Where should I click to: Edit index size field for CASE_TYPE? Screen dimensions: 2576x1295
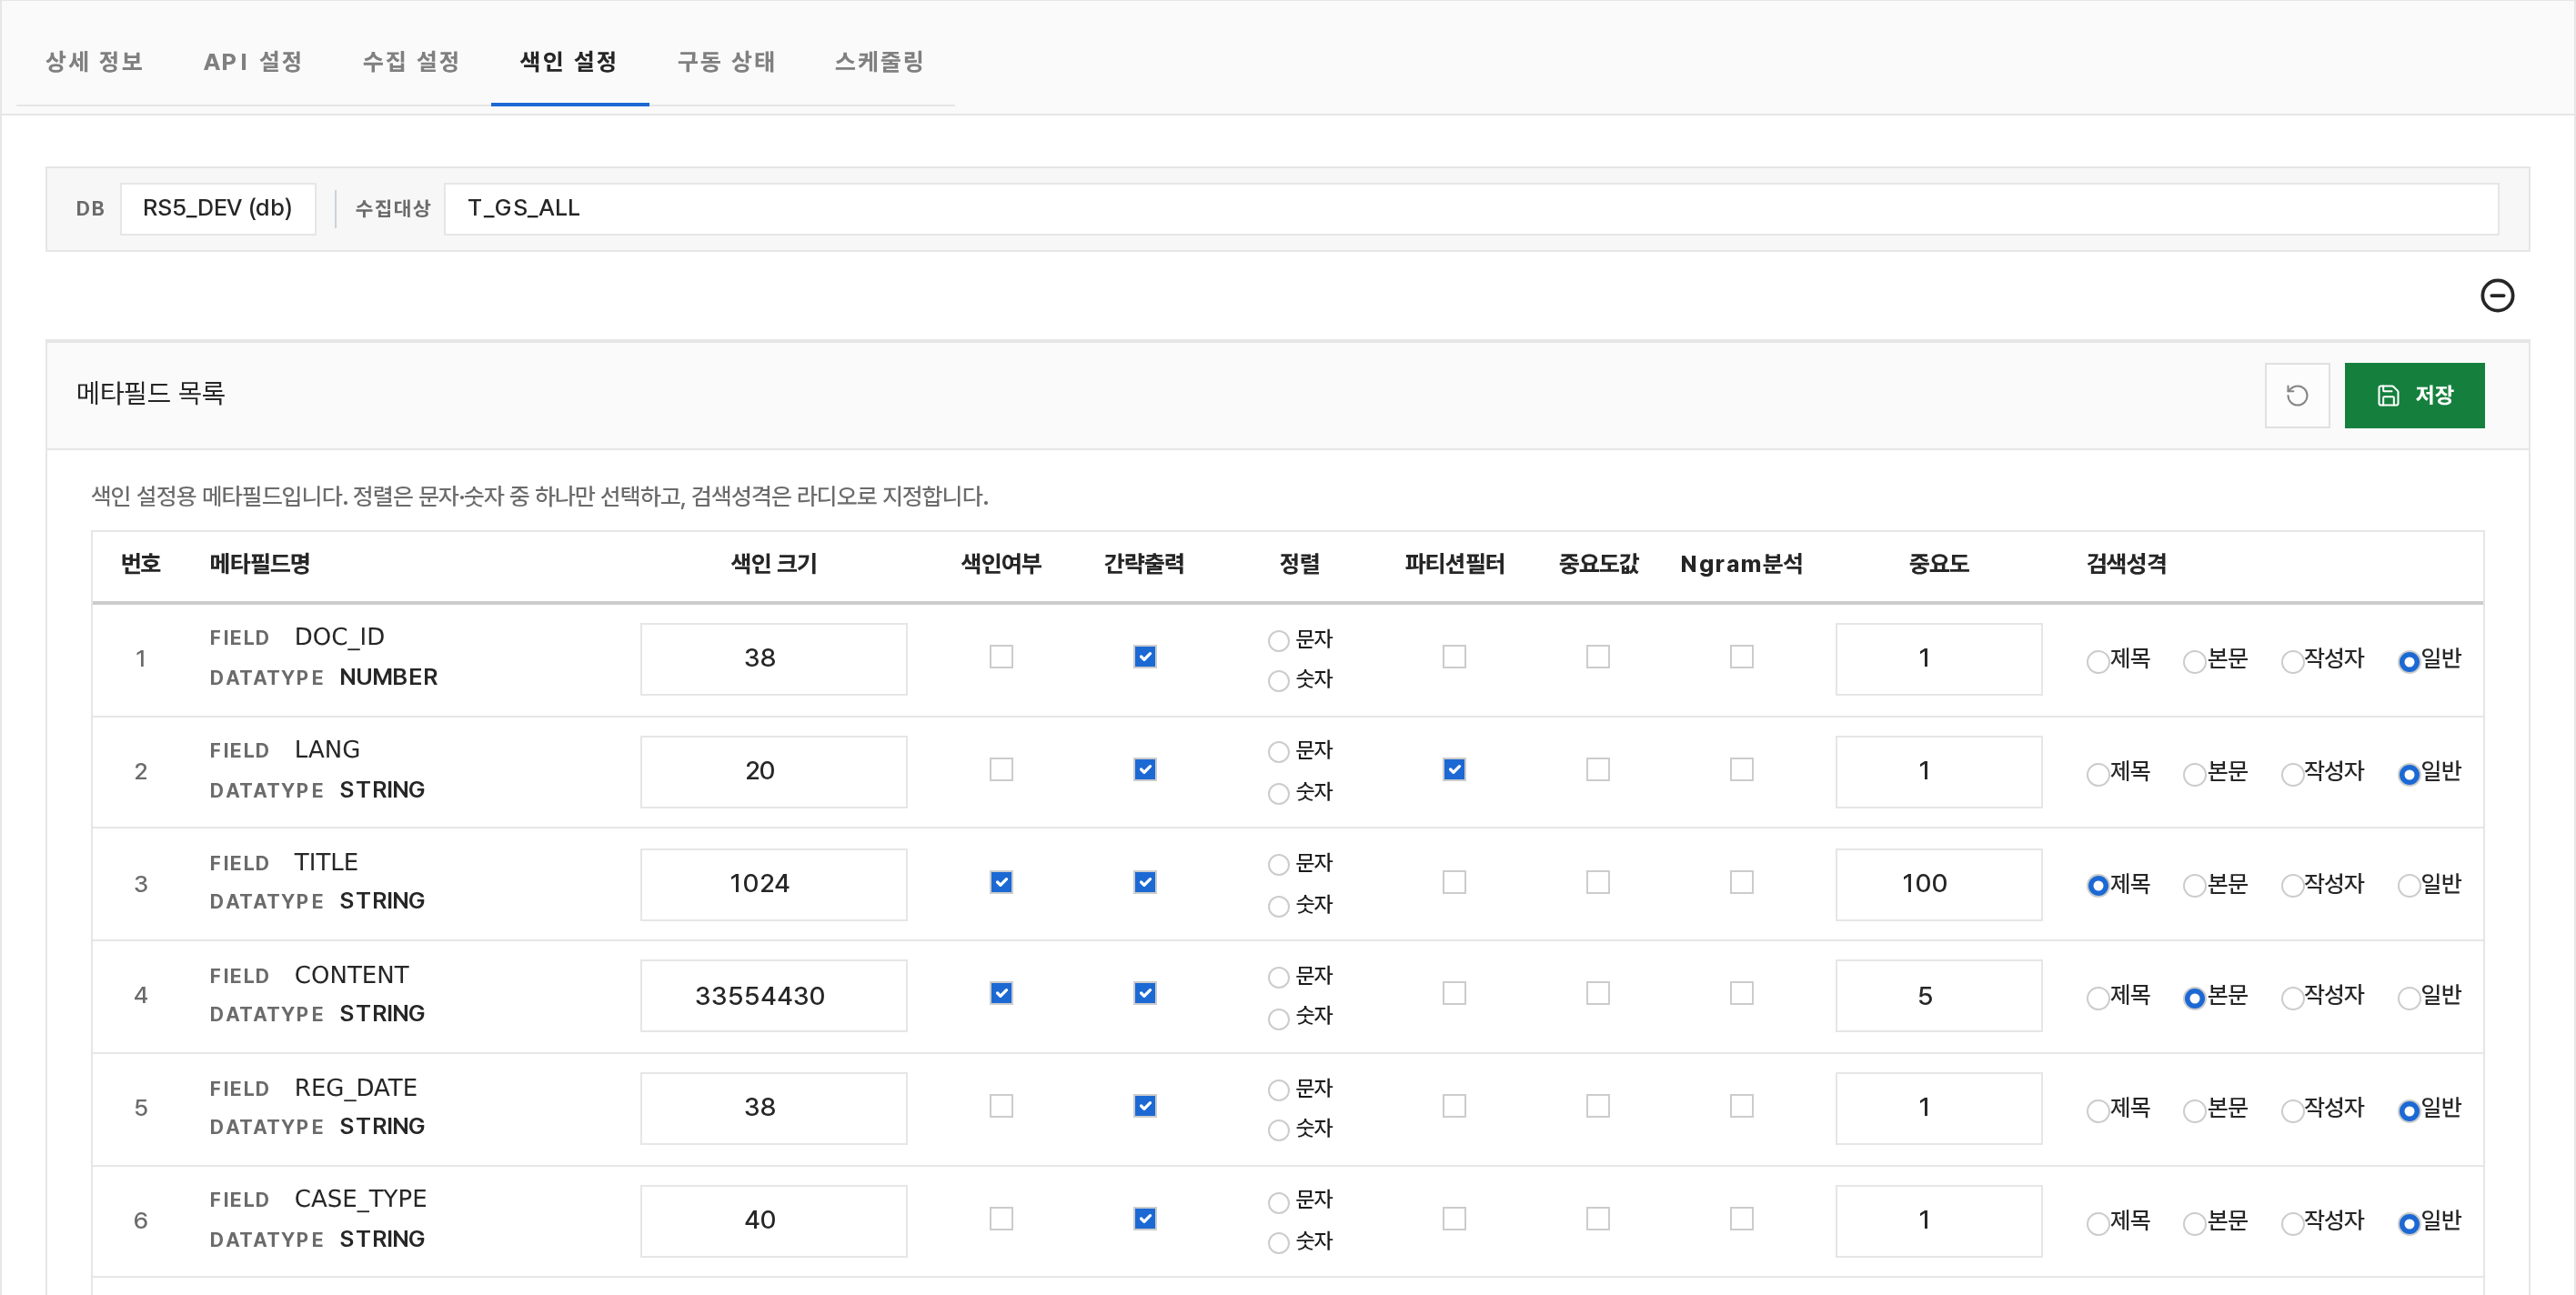773,1220
